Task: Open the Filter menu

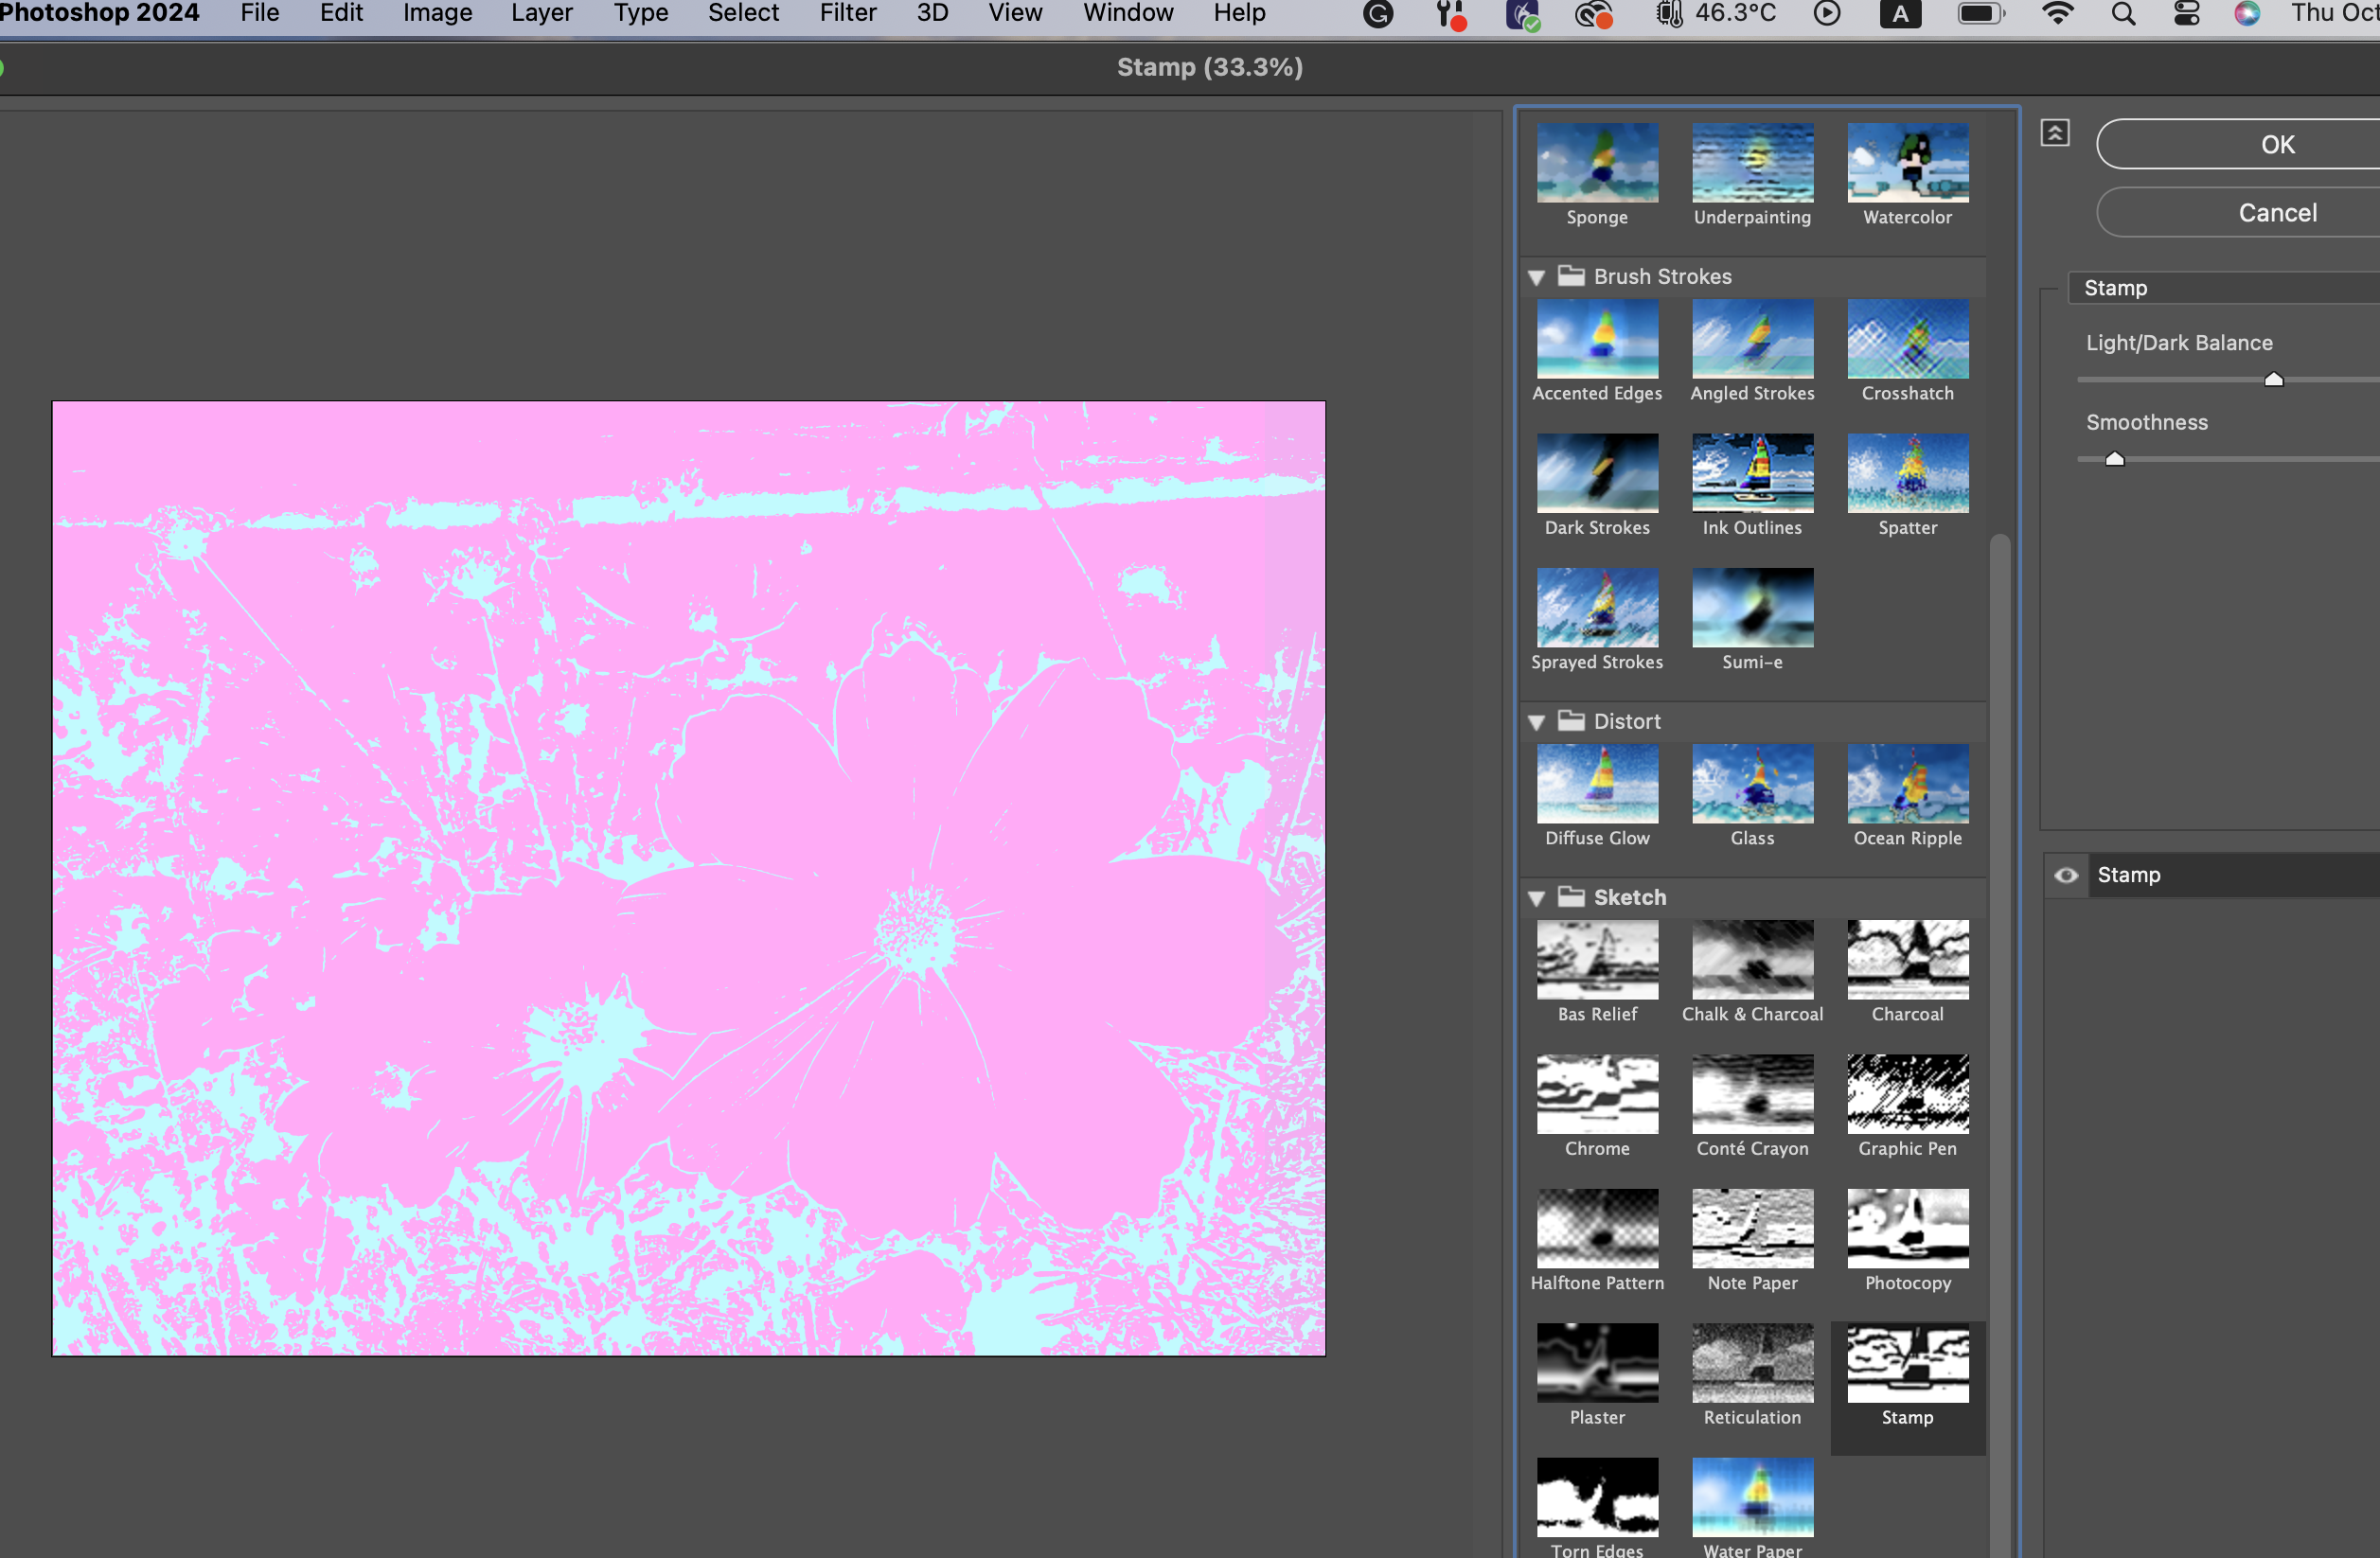Action: coord(847,14)
